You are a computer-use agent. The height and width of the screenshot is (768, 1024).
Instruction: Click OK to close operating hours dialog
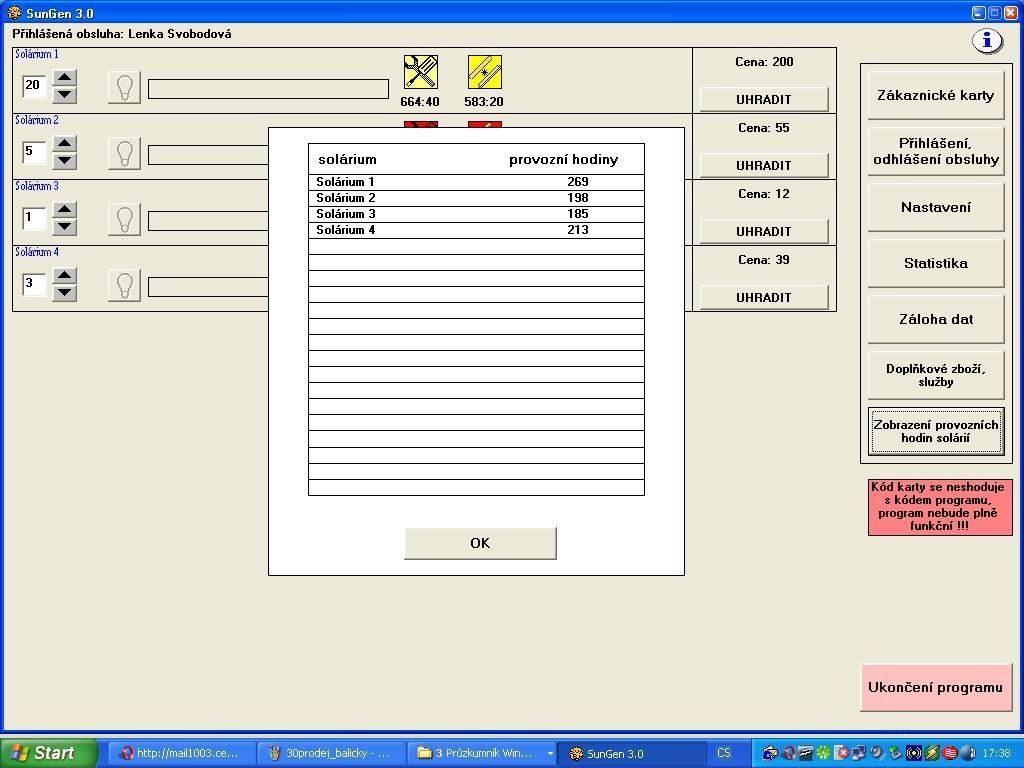[480, 543]
